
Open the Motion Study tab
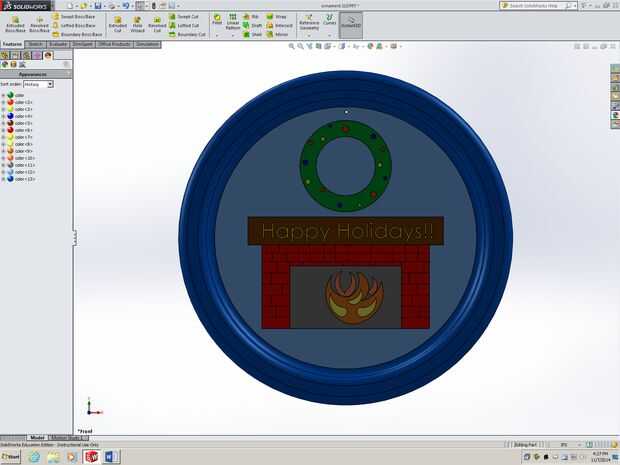66,438
